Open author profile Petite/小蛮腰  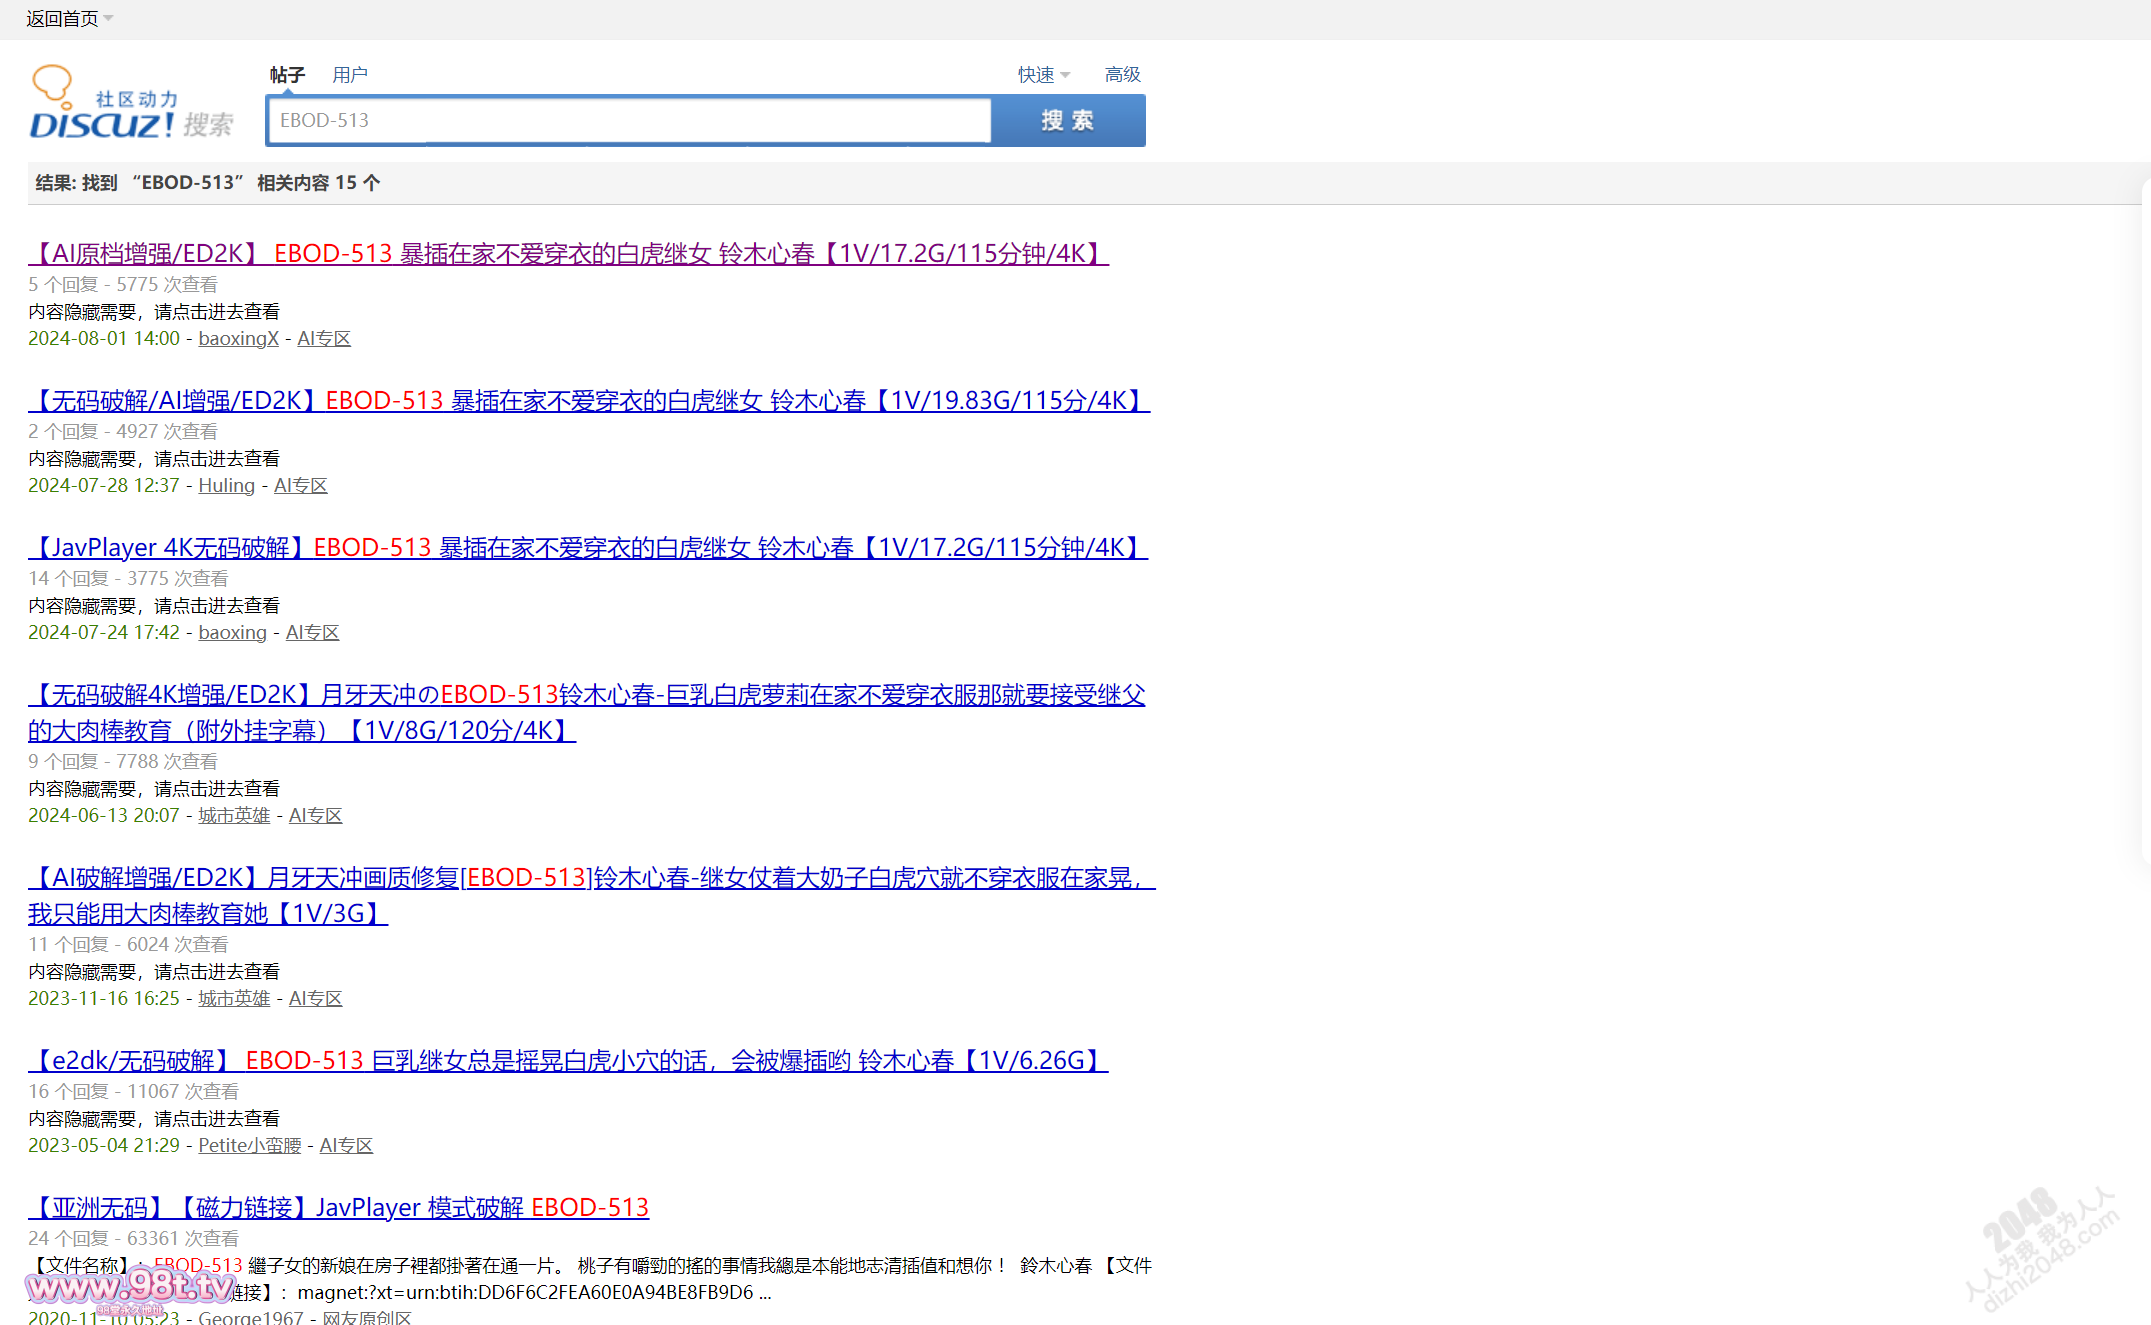(249, 1146)
